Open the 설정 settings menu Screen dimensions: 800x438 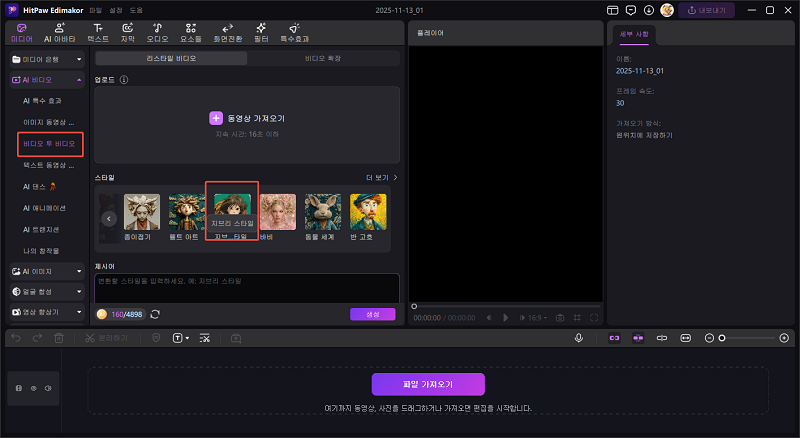tap(116, 10)
